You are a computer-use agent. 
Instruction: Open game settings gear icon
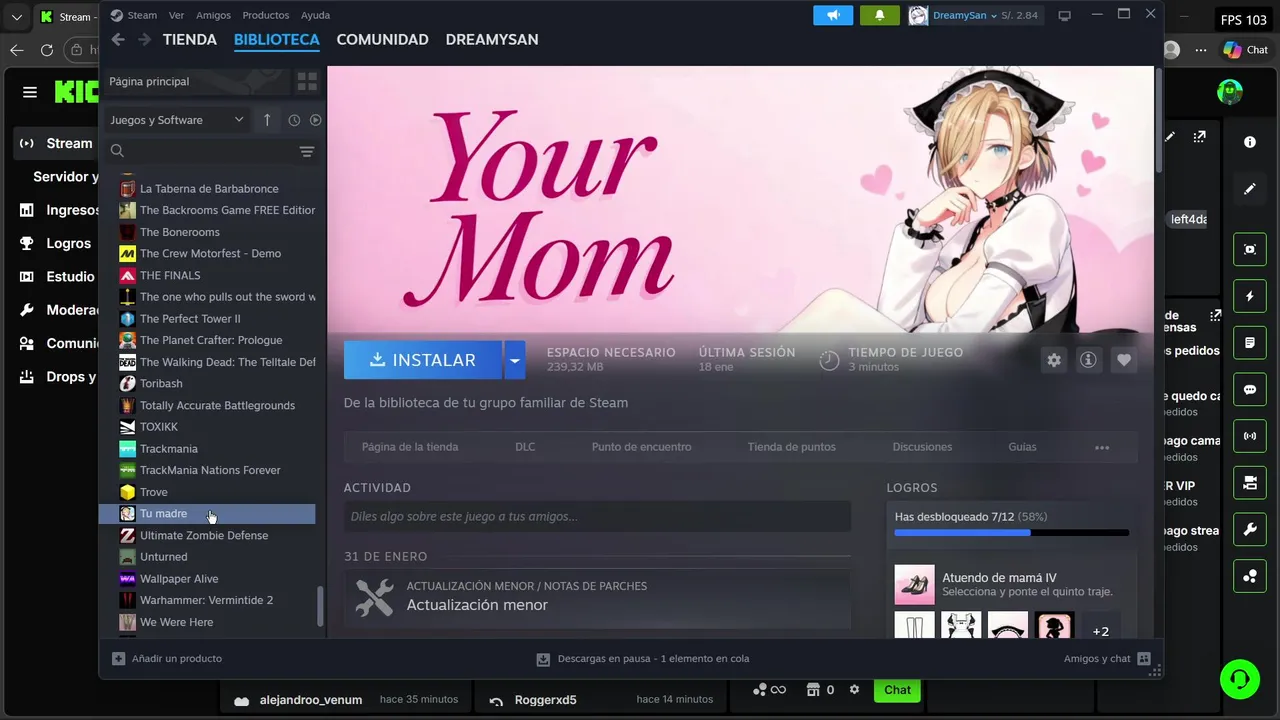point(1054,360)
